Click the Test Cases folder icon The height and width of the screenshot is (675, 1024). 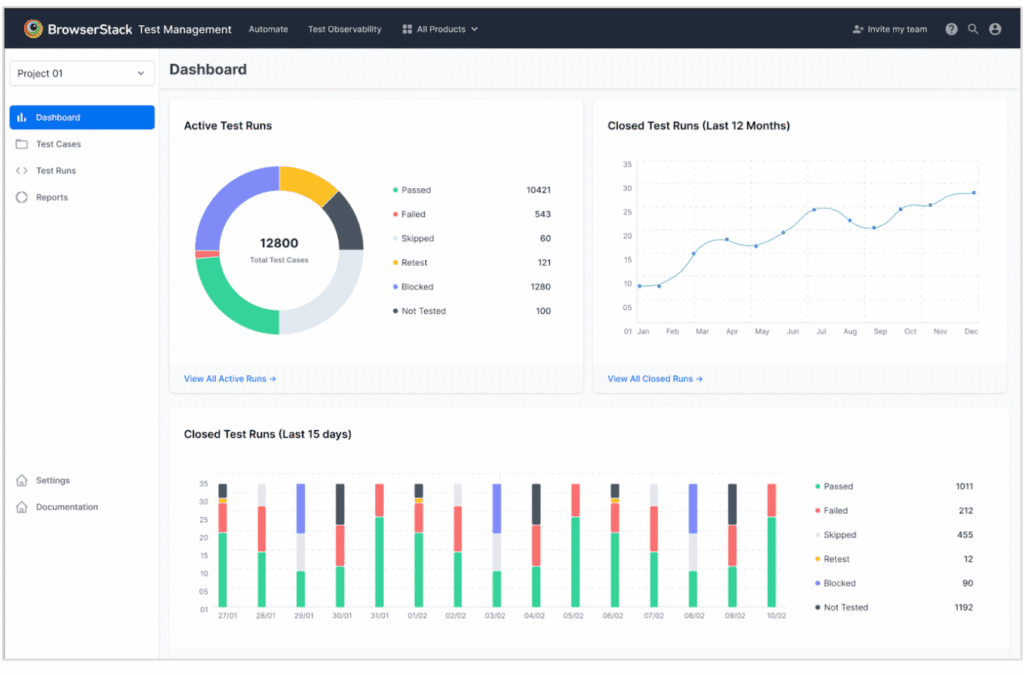22,144
